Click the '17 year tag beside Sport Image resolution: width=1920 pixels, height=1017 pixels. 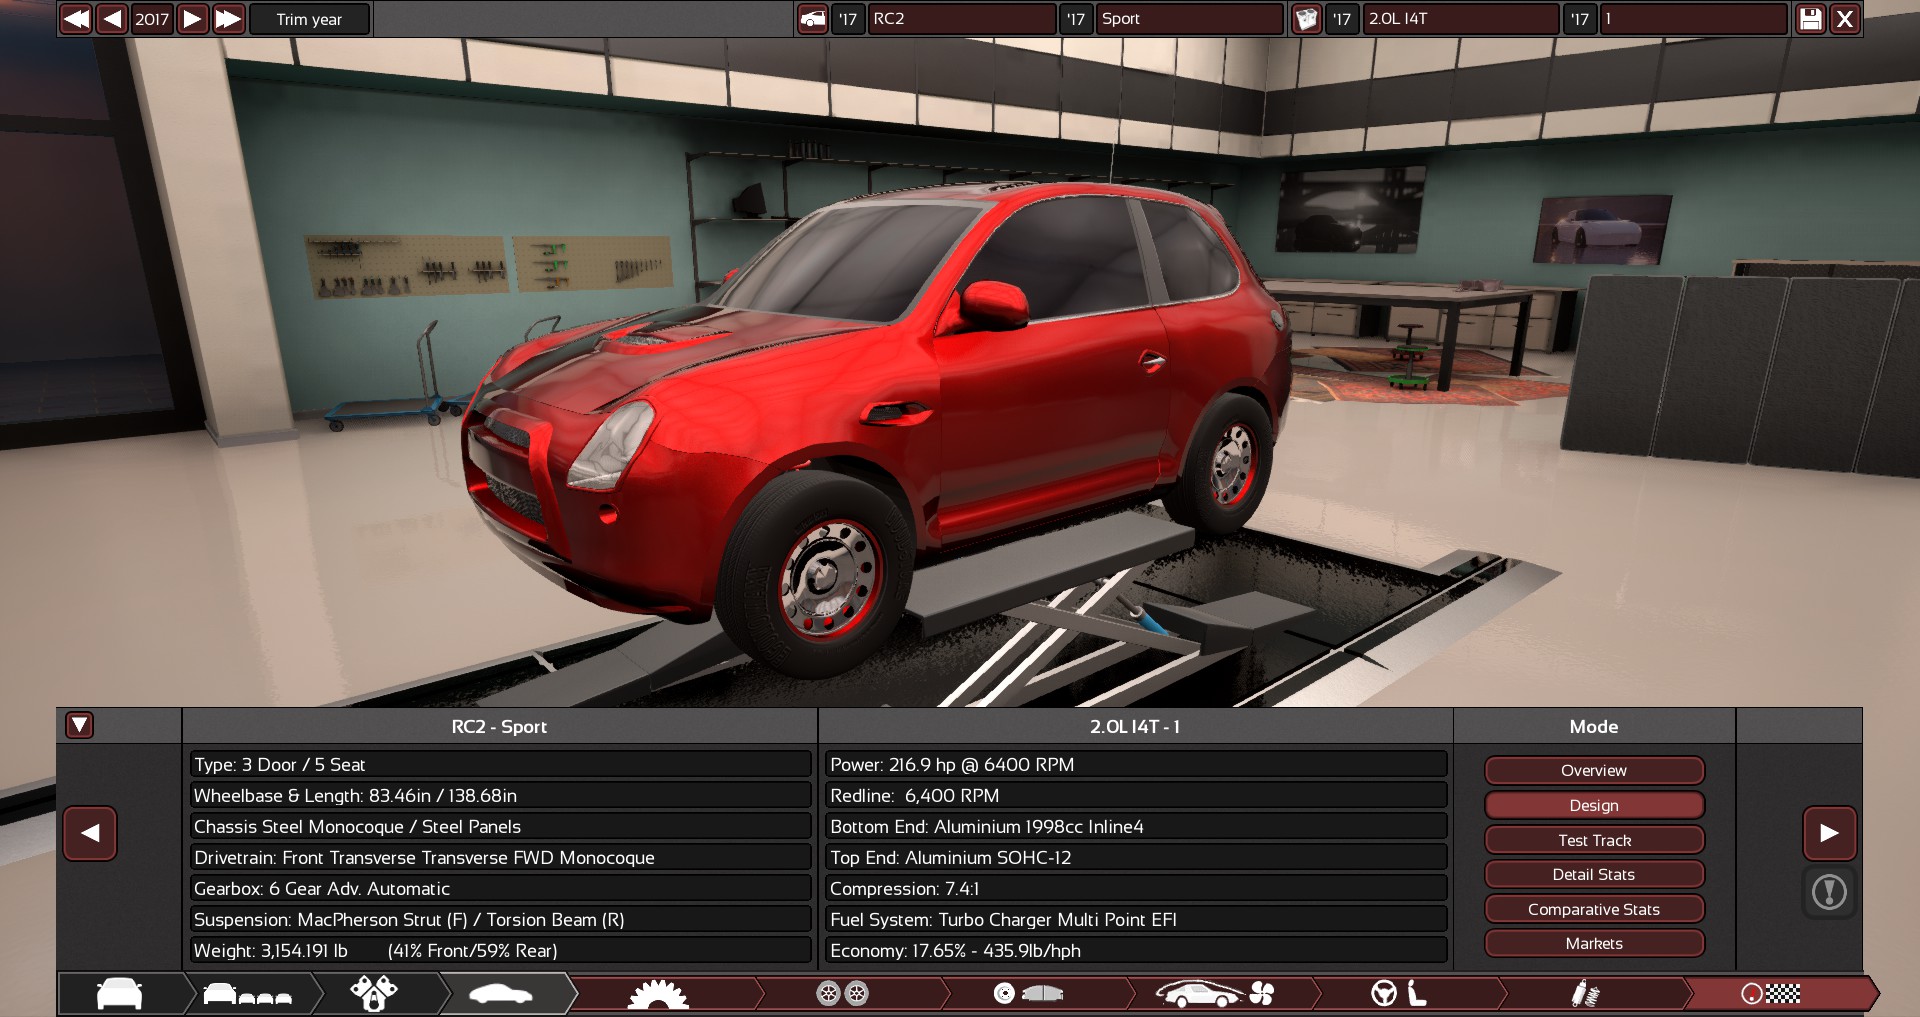[x=1076, y=19]
